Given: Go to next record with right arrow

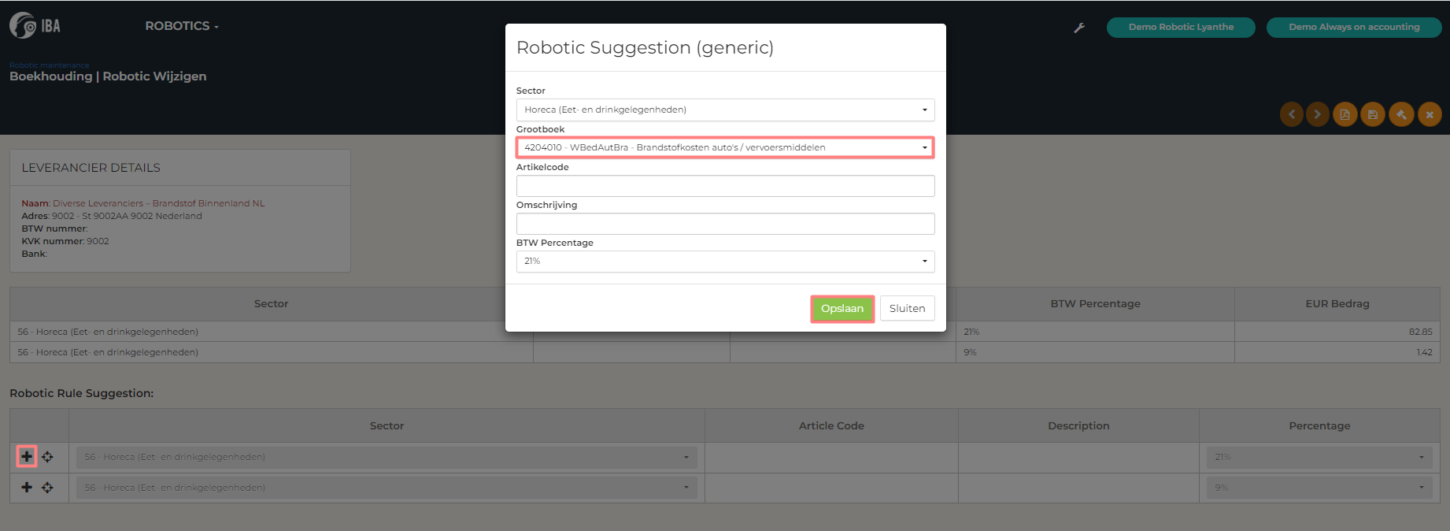Looking at the screenshot, I should (1318, 115).
